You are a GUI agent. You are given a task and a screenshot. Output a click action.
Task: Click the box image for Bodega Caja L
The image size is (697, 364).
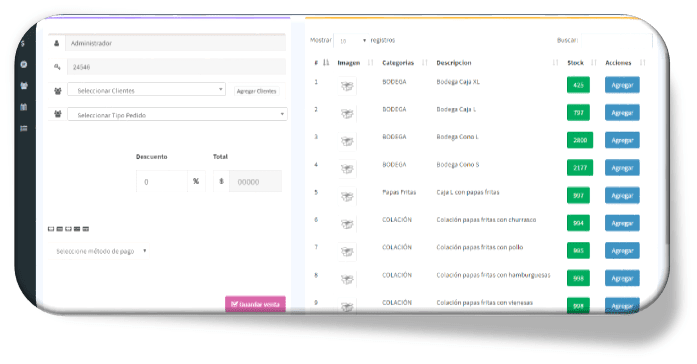point(347,114)
